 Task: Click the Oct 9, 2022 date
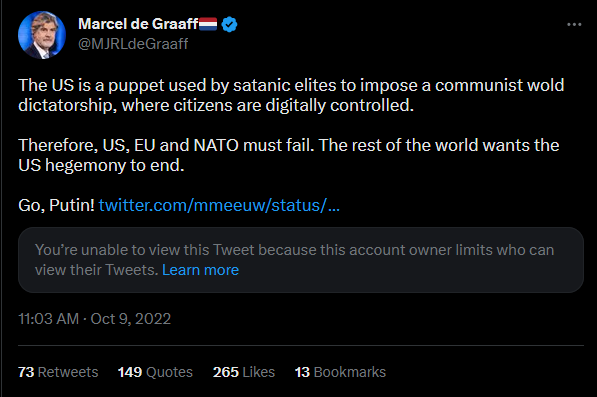(131, 319)
